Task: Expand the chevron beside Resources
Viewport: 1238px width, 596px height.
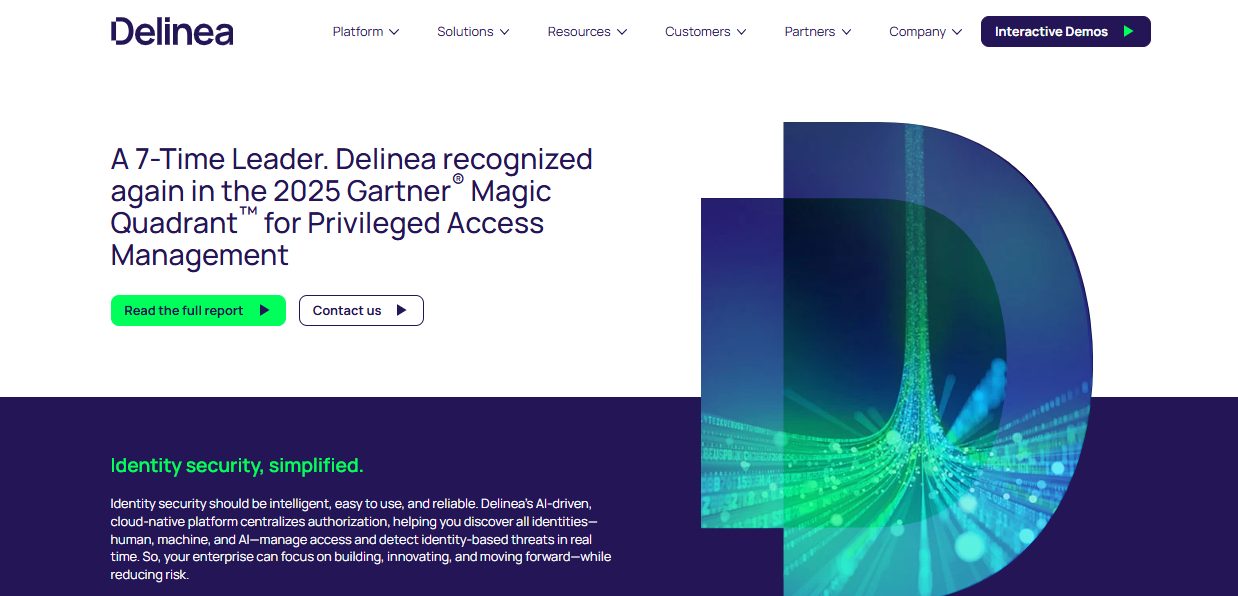Action: tap(622, 32)
